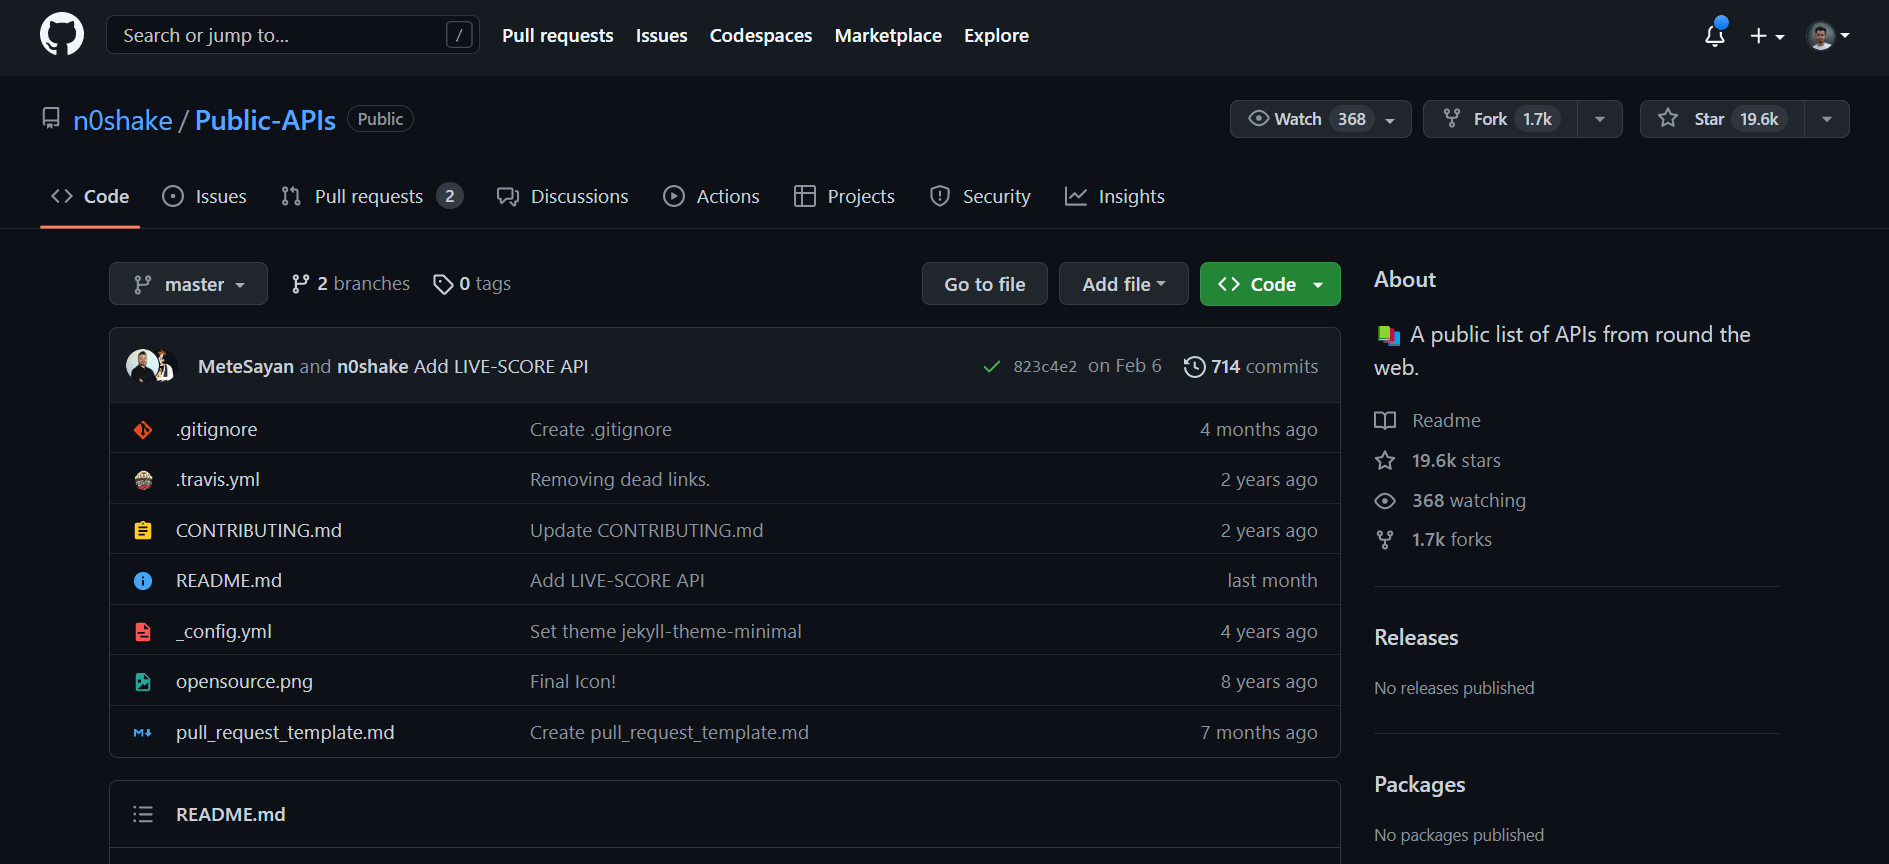View the 2 branches link
Screen dimensions: 1889x864
pyautogui.click(x=350, y=284)
